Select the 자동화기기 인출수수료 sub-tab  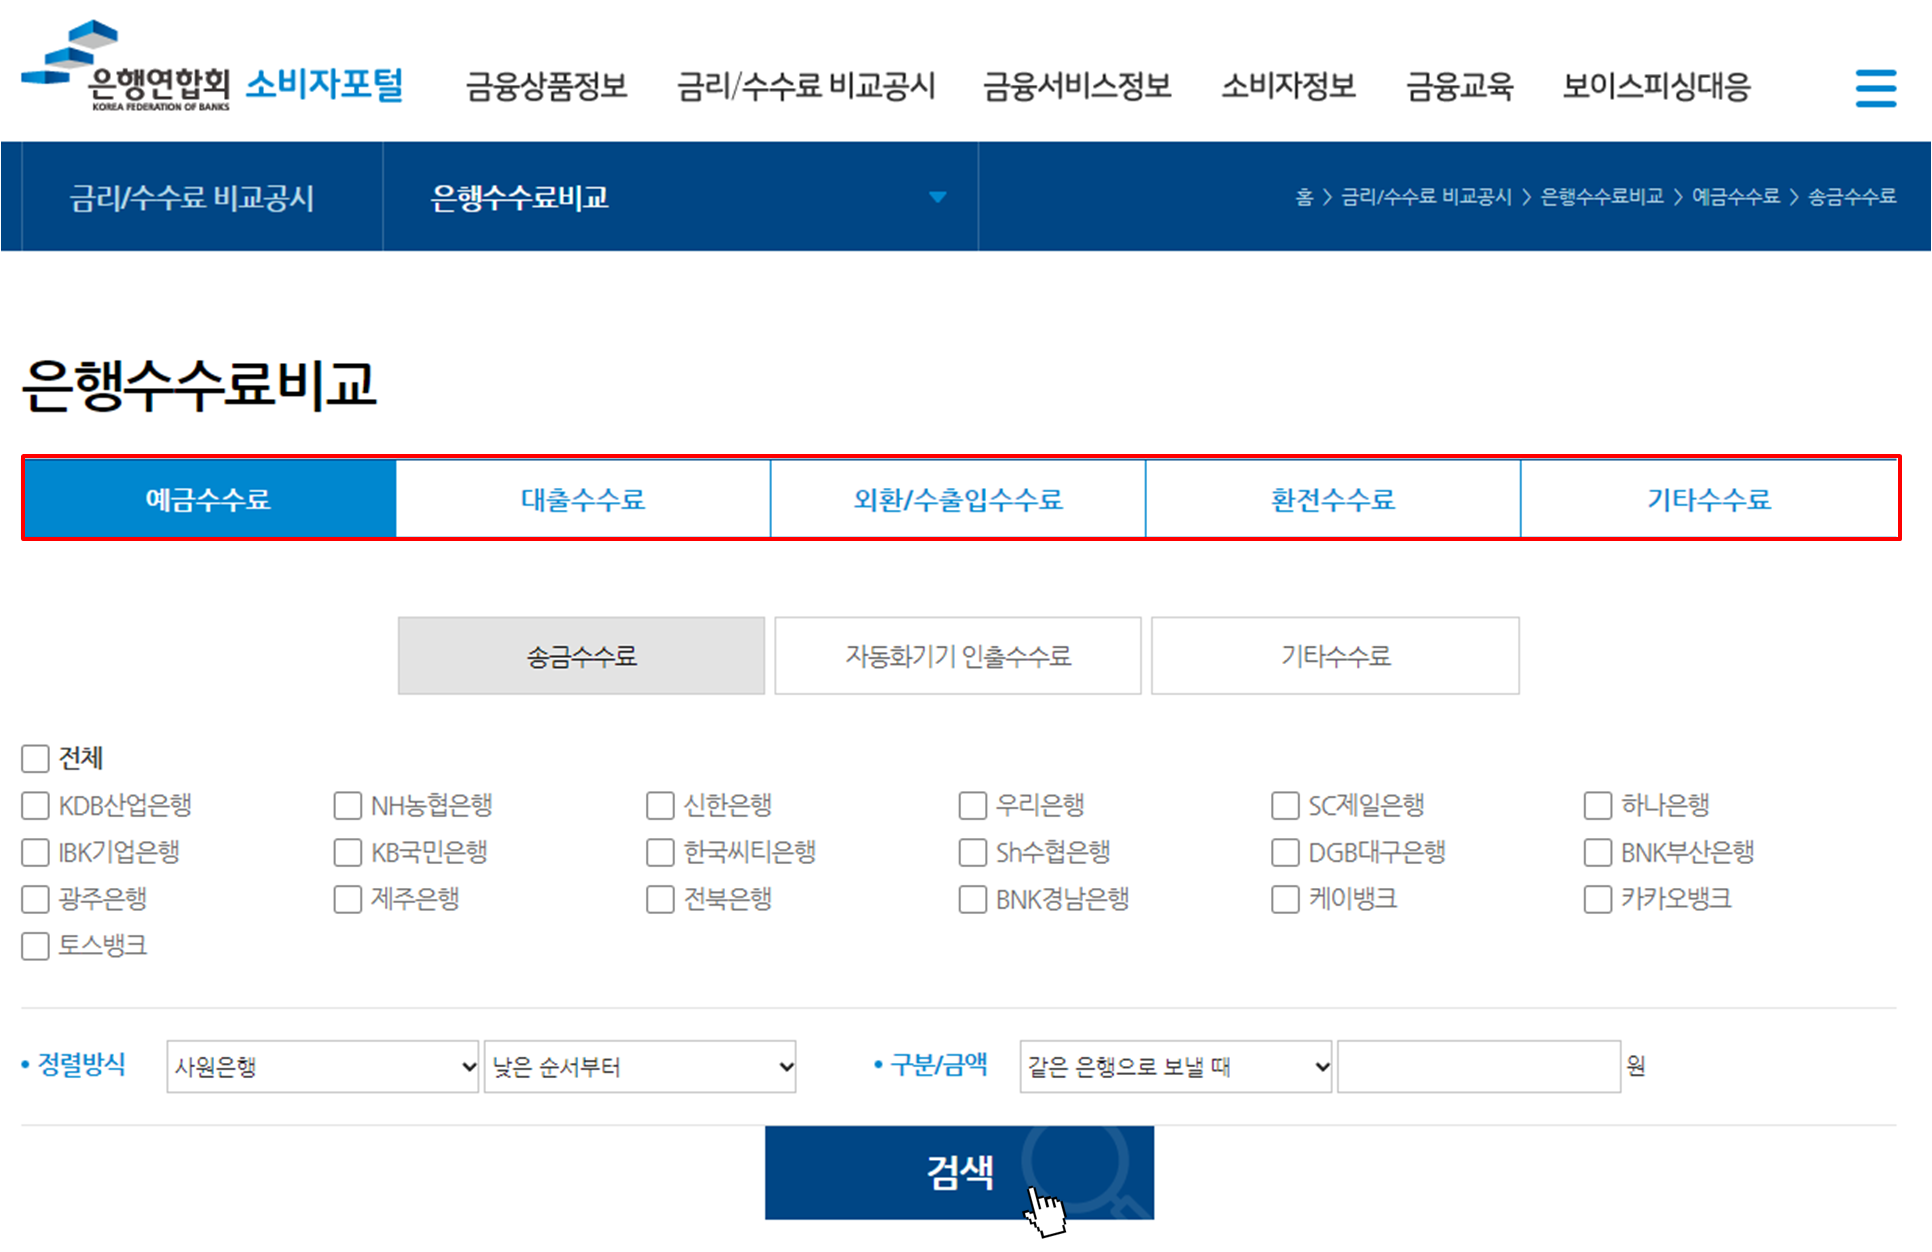click(x=958, y=656)
